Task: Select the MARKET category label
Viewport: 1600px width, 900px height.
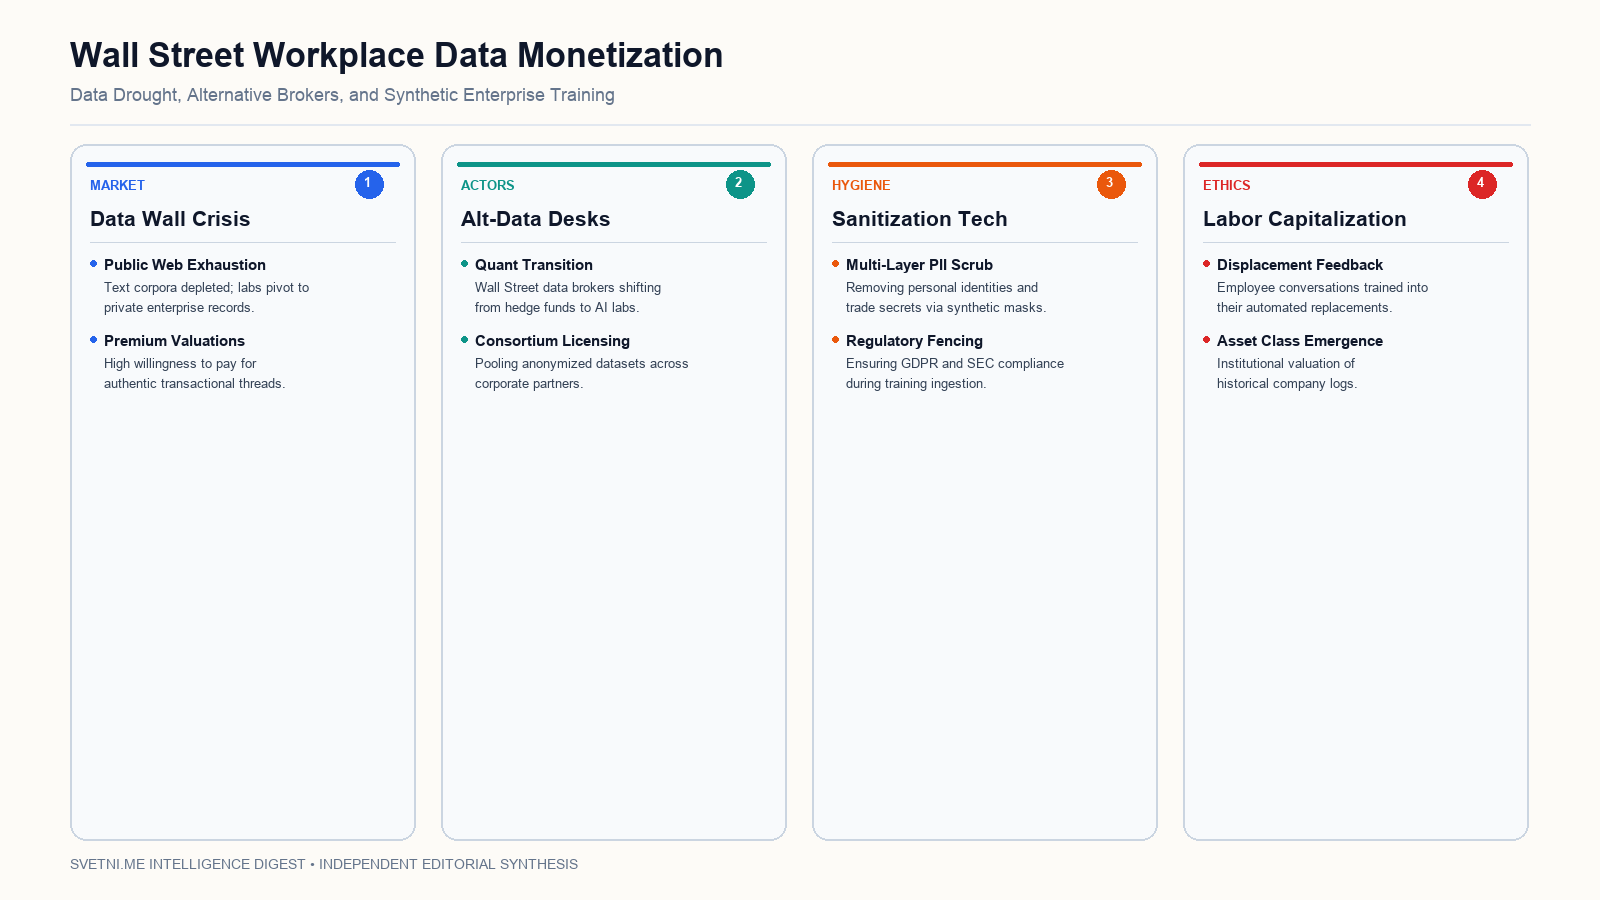Action: pyautogui.click(x=117, y=185)
